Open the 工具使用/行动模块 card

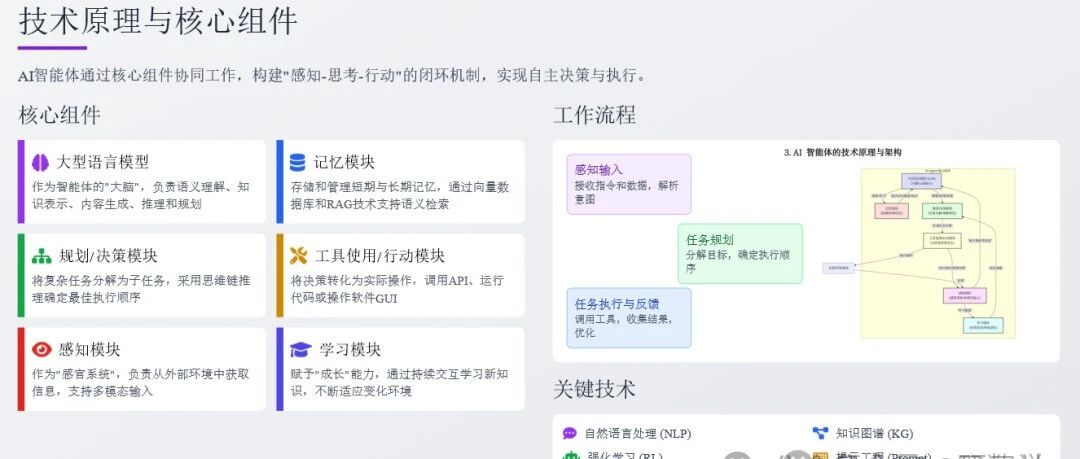click(400, 275)
